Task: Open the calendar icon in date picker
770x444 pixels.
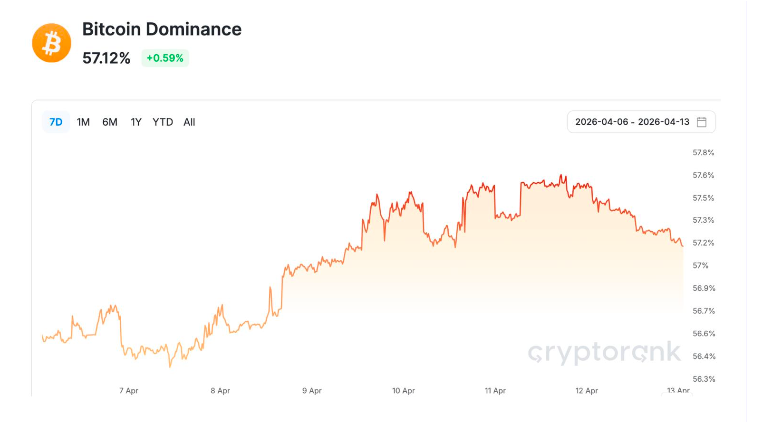Action: coord(702,122)
